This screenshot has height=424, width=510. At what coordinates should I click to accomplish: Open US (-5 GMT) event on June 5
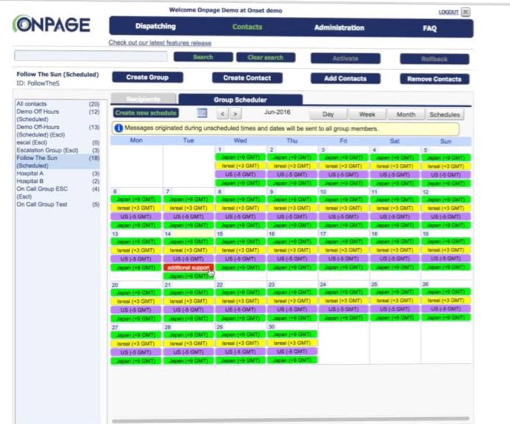coord(446,175)
